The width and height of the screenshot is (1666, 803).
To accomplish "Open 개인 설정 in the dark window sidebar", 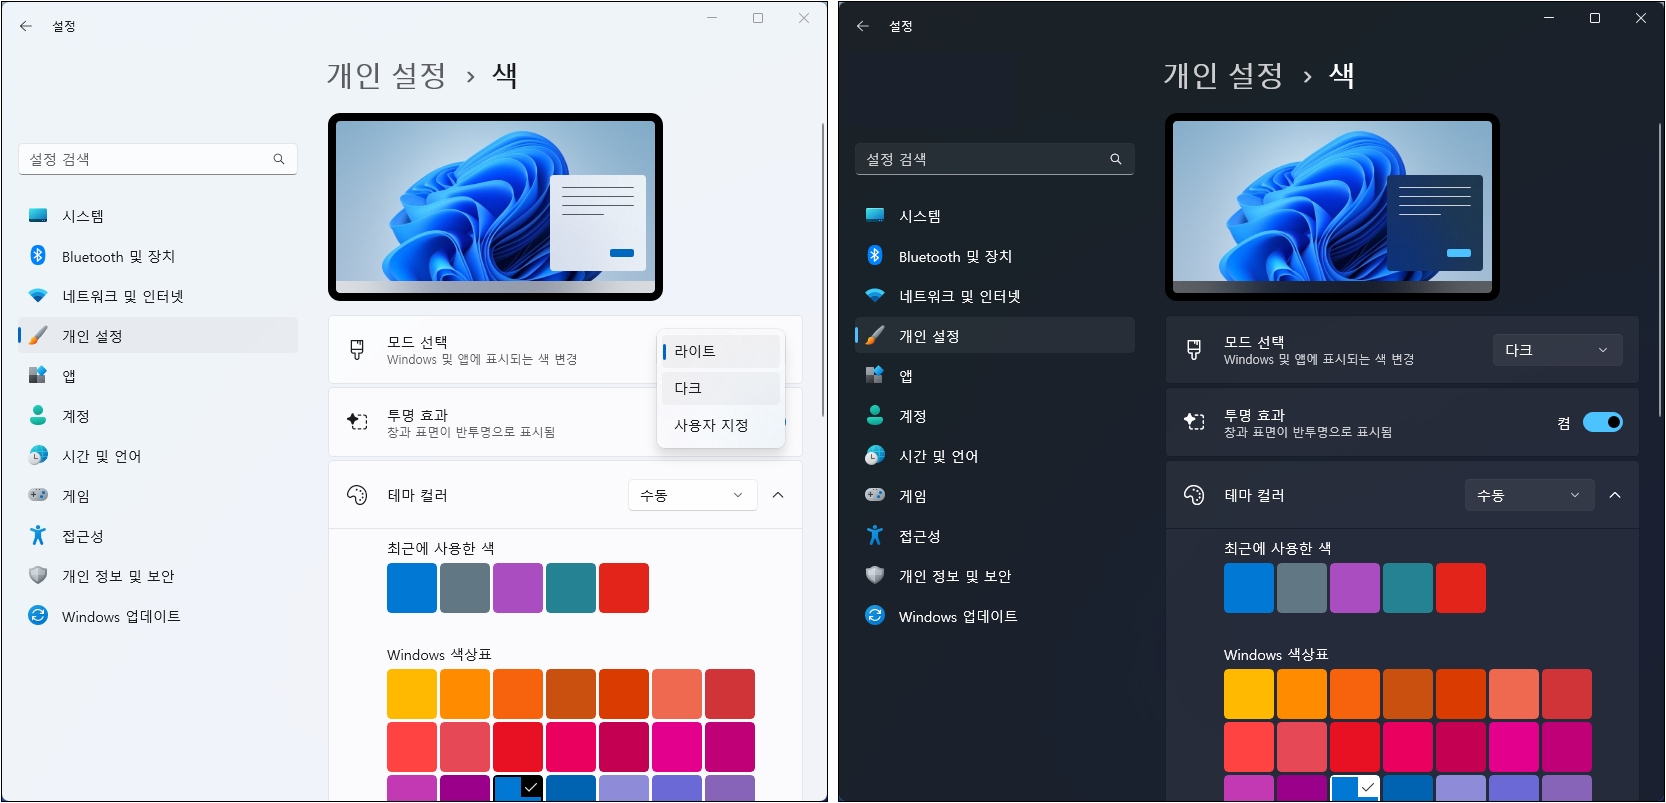I will pyautogui.click(x=995, y=335).
